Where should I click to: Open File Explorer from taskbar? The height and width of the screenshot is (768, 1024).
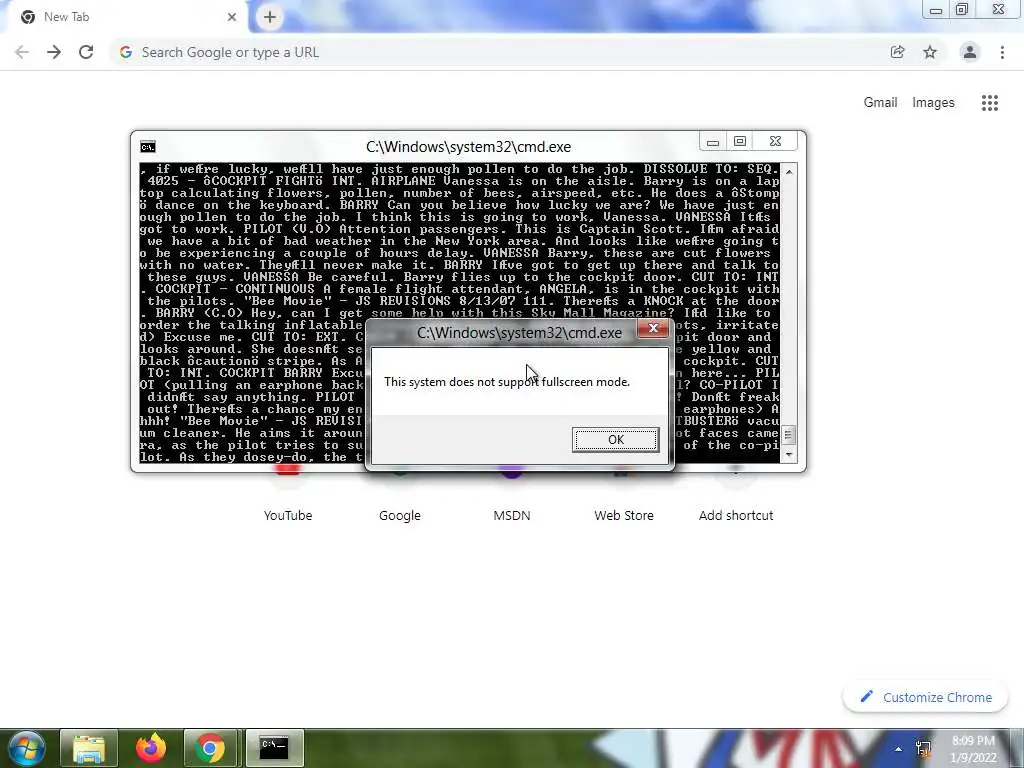tap(89, 748)
